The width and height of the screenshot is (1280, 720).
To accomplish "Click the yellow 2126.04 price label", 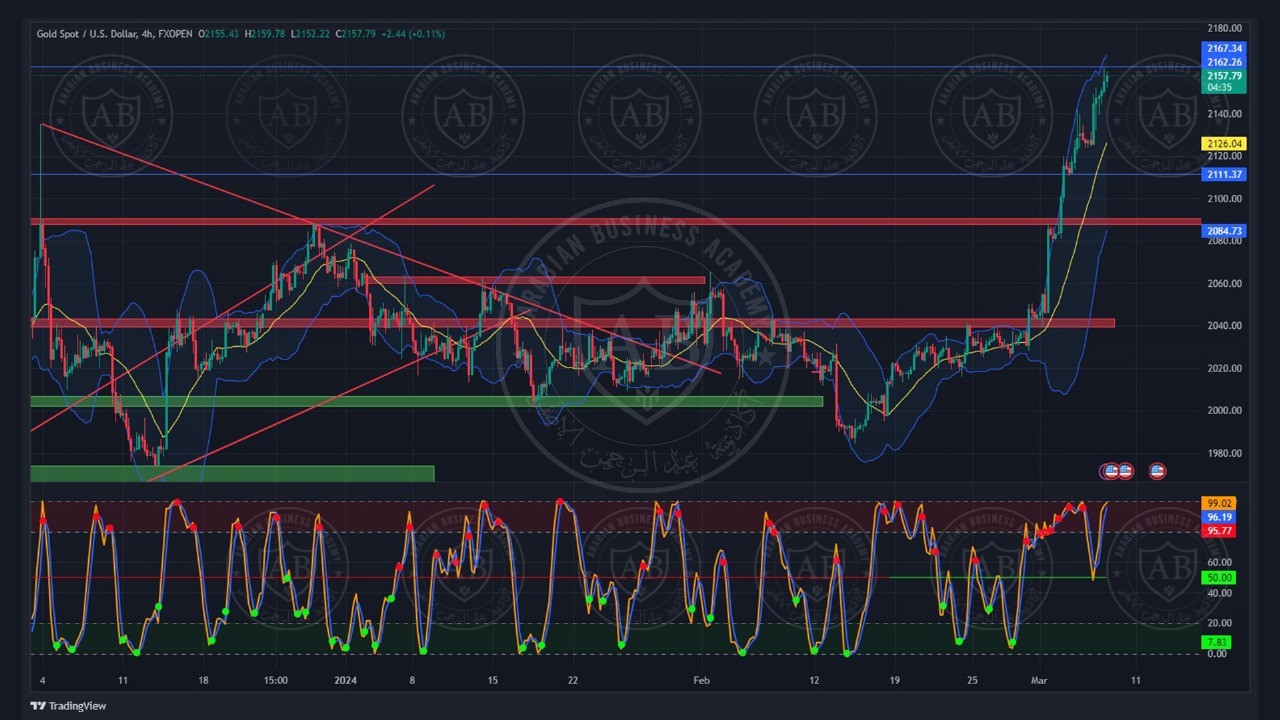I will [x=1224, y=144].
